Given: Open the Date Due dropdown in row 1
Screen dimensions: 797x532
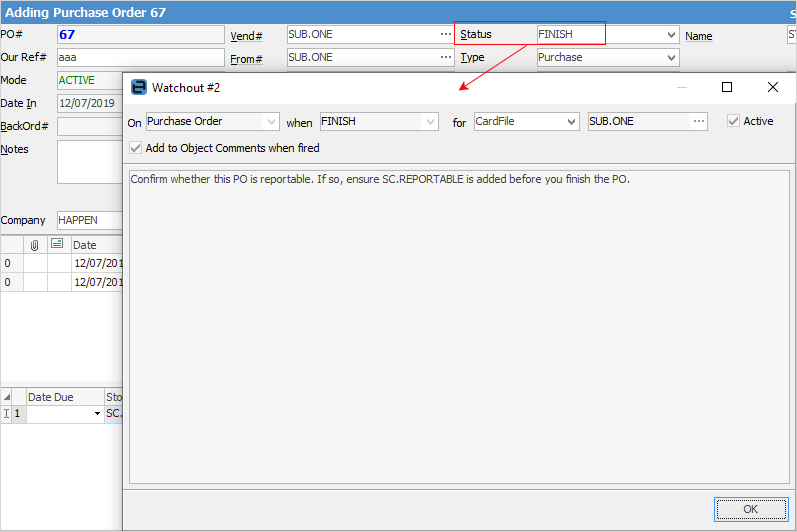Looking at the screenshot, I should [97, 414].
